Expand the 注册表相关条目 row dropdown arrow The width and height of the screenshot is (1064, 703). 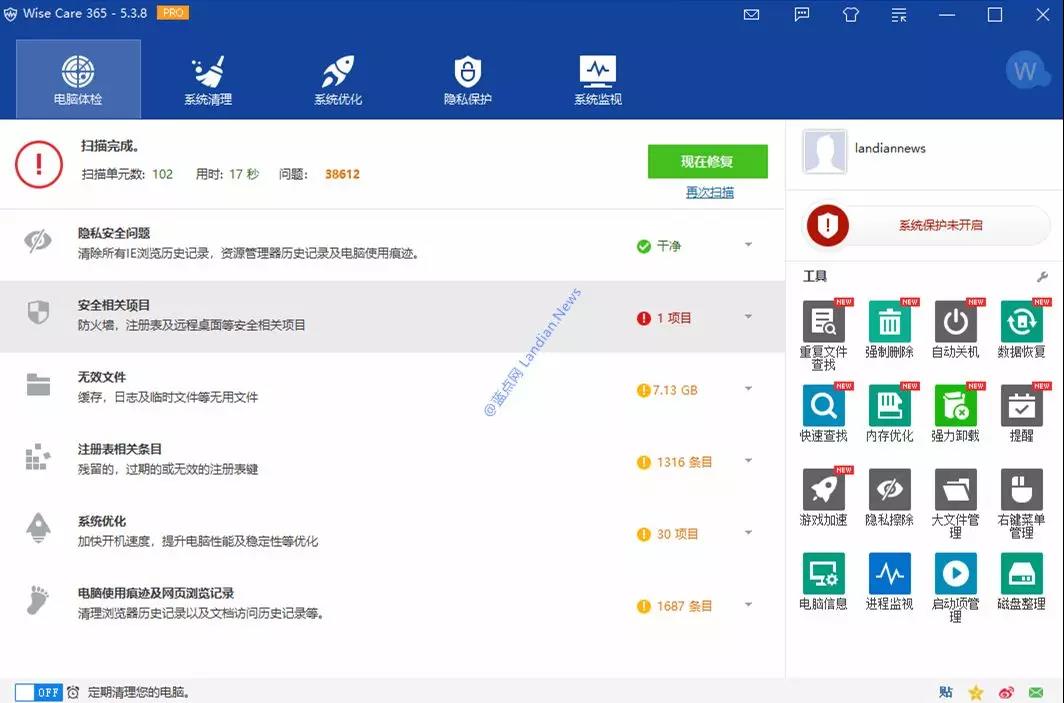(x=748, y=461)
